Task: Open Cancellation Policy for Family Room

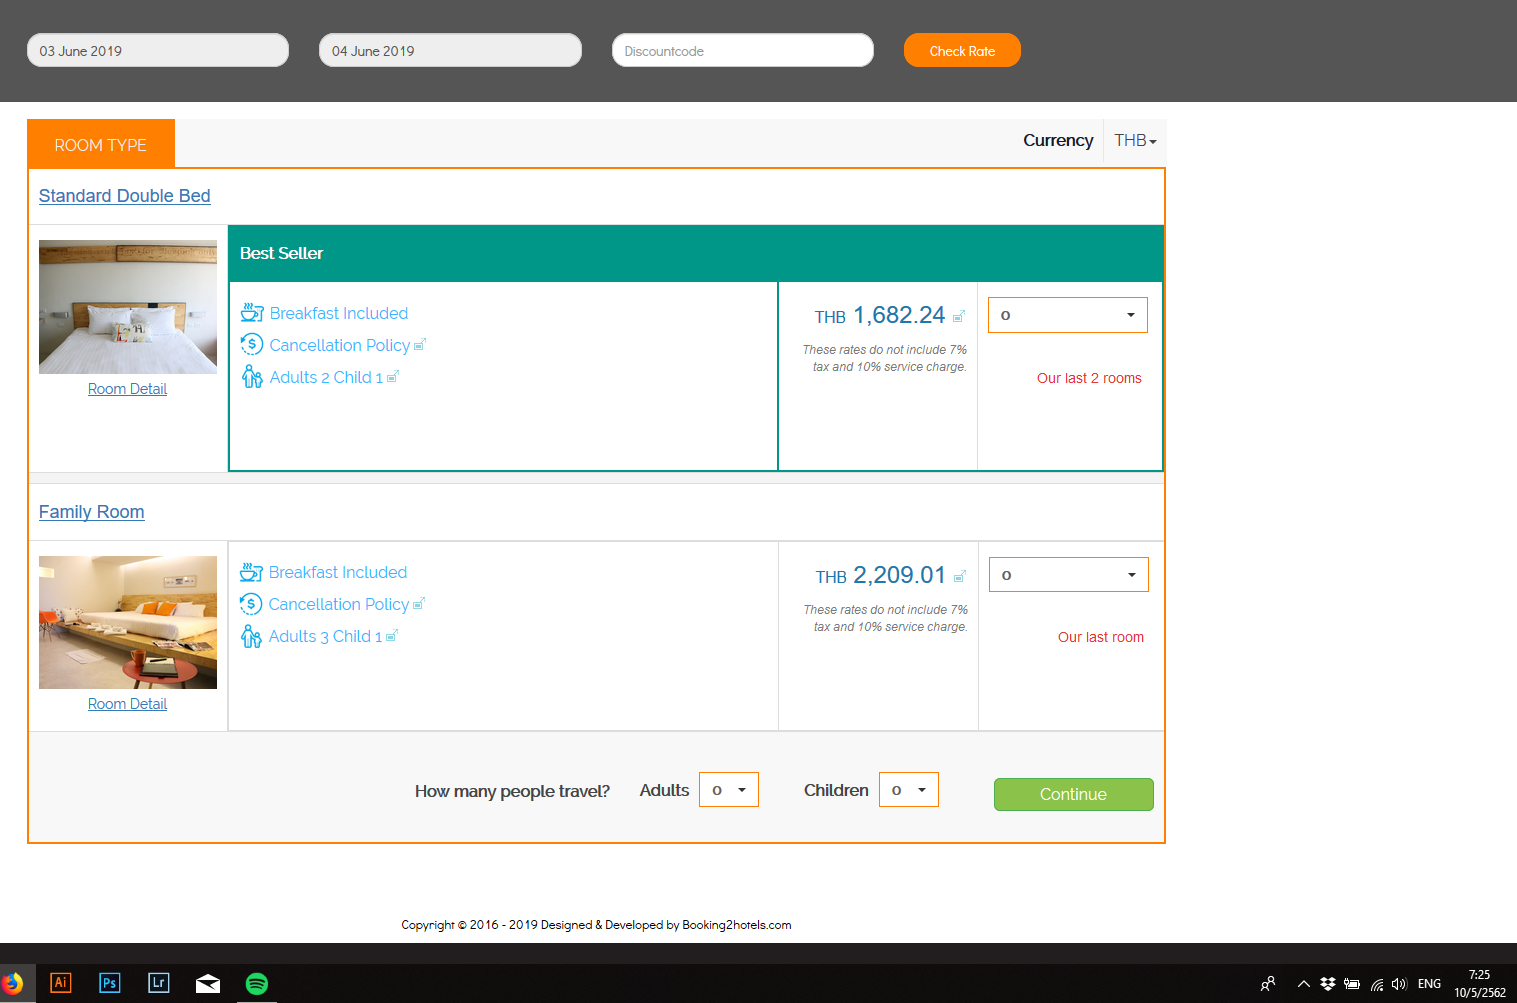Action: (339, 604)
